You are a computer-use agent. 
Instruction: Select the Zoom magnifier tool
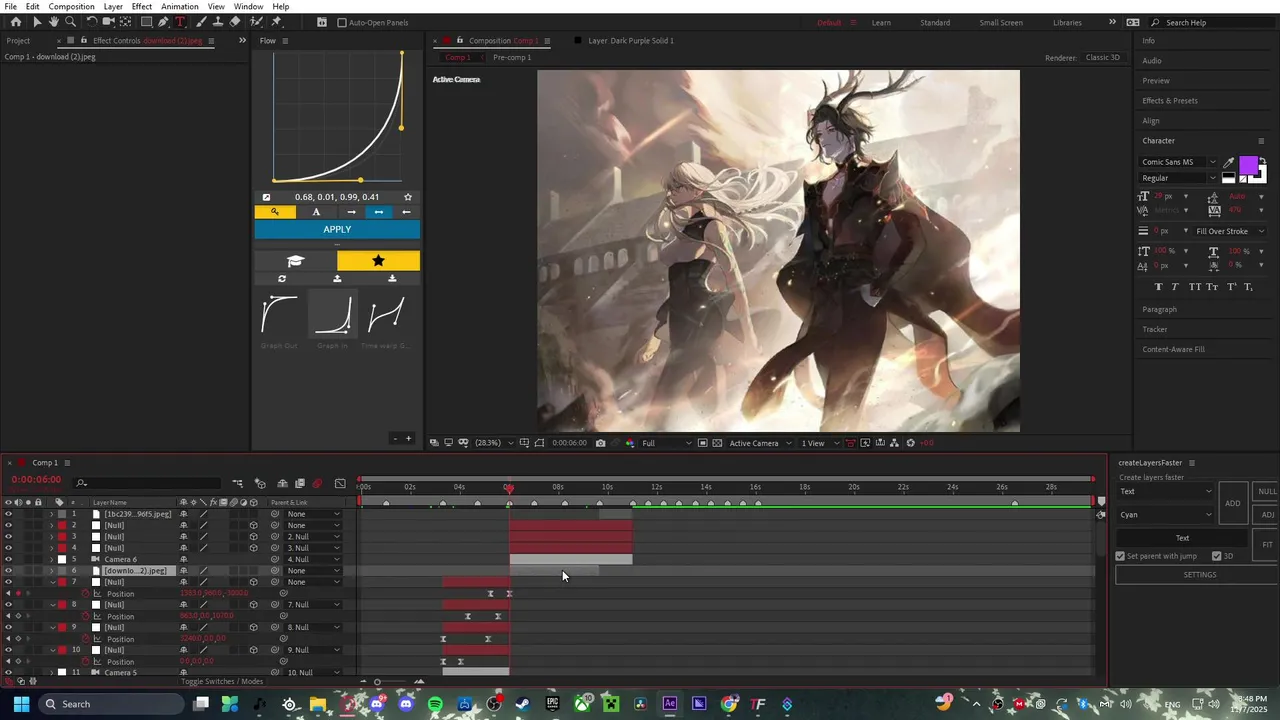point(70,22)
